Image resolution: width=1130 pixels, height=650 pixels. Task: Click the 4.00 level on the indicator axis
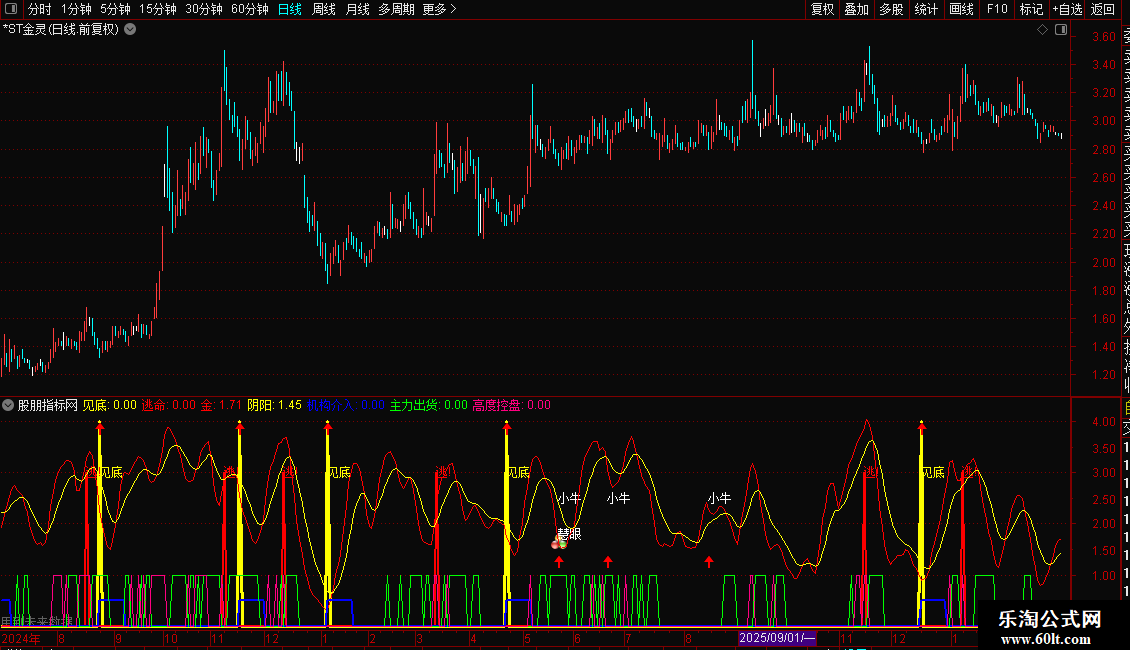1103,422
